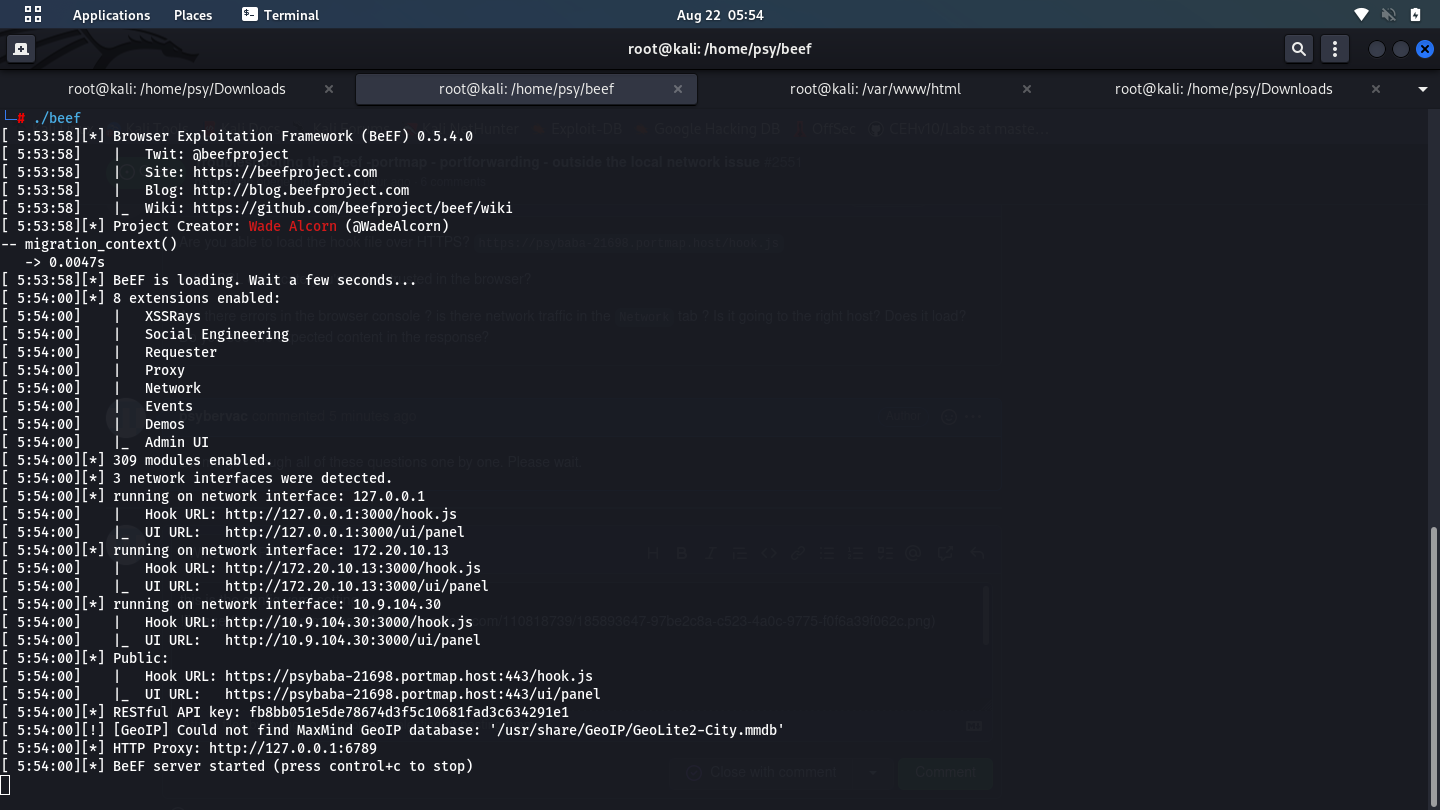Click the terminal emblem icon in the title bar
Viewport: 1440px width, 810px height.
pos(20,47)
